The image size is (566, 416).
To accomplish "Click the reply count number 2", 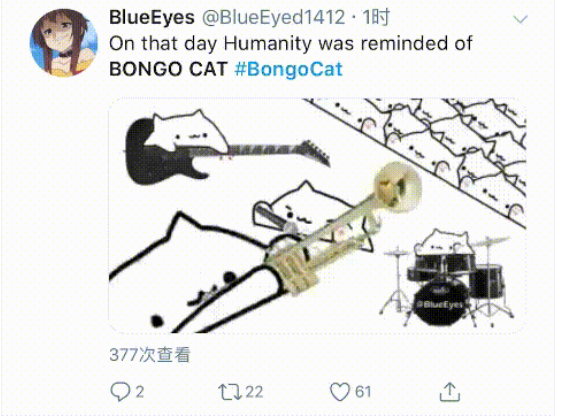I will [140, 392].
